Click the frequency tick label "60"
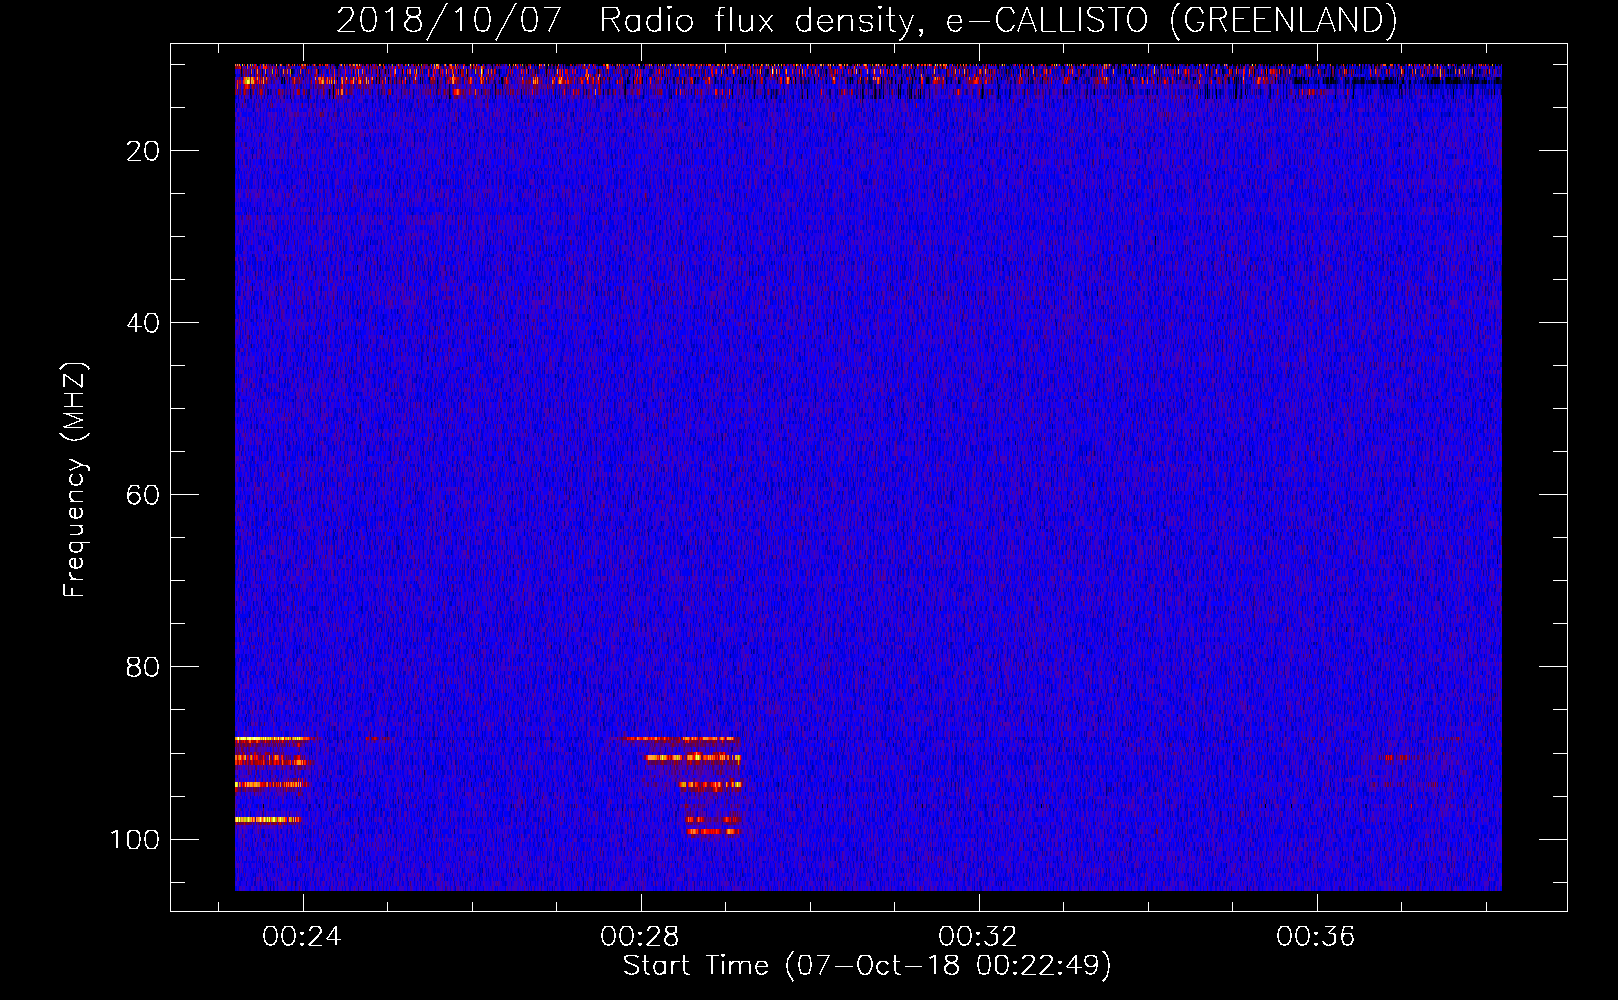The image size is (1618, 1000). click(x=143, y=495)
